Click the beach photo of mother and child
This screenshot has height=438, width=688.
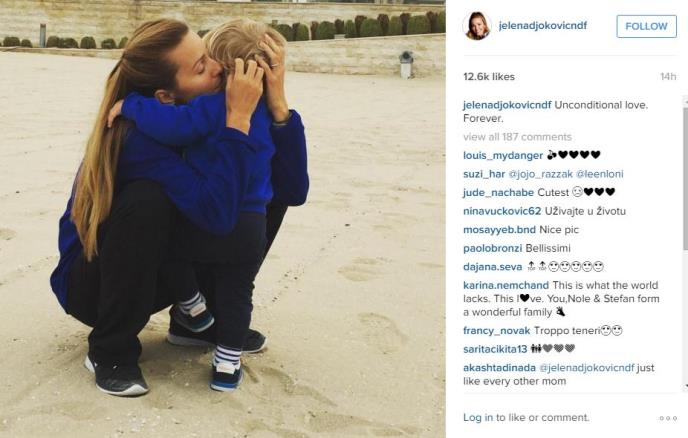(222, 219)
